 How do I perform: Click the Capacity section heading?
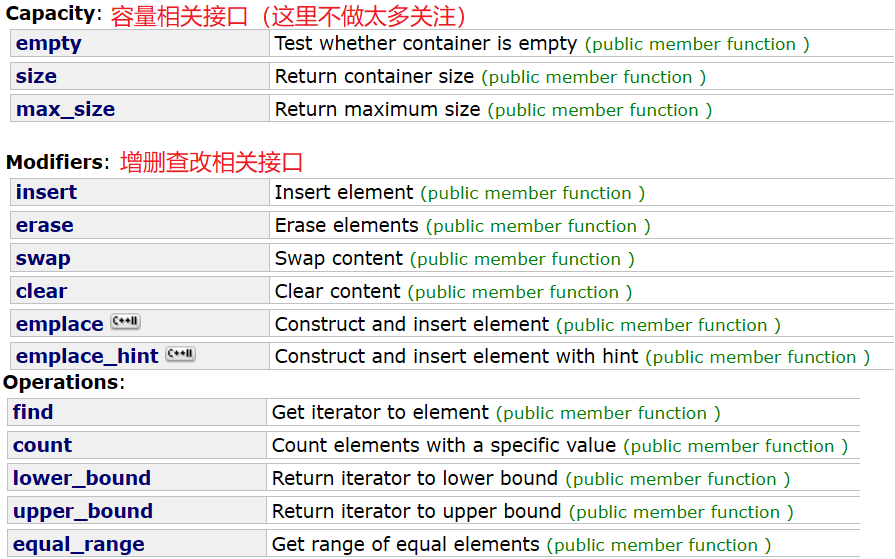pos(54,14)
